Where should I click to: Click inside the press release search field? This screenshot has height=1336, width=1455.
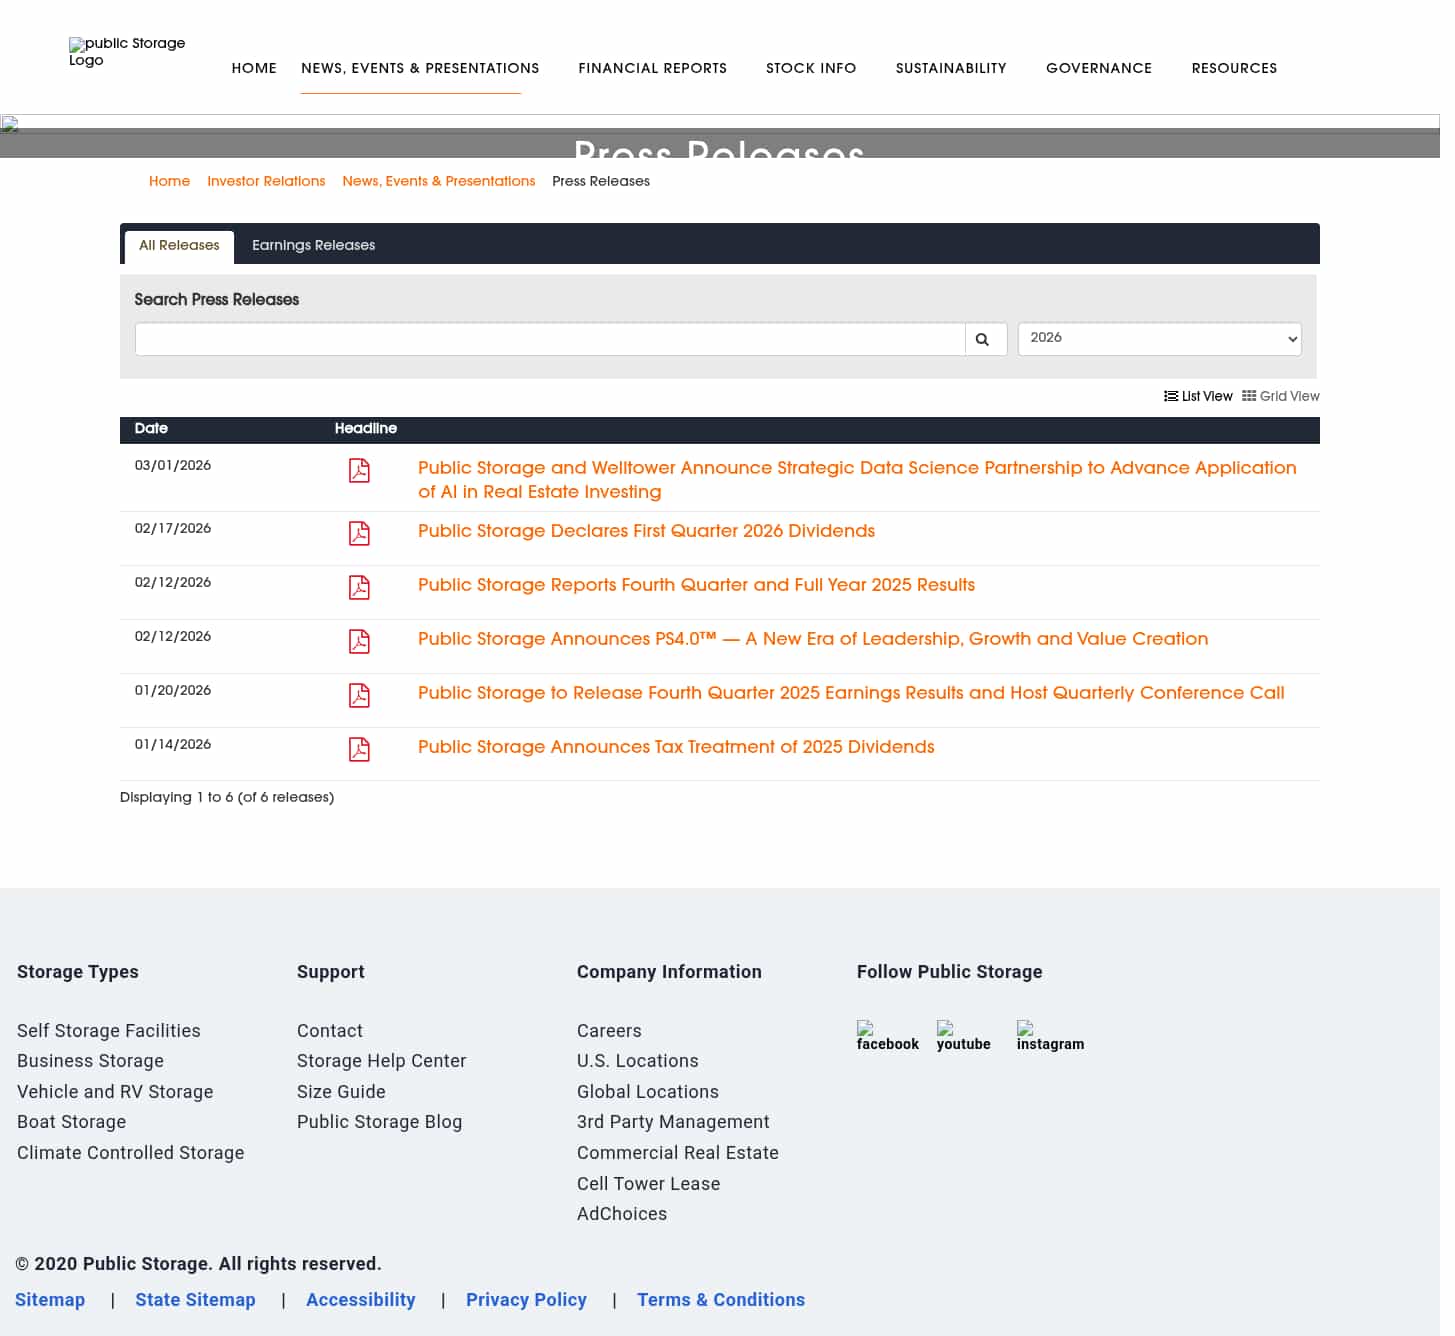click(550, 338)
